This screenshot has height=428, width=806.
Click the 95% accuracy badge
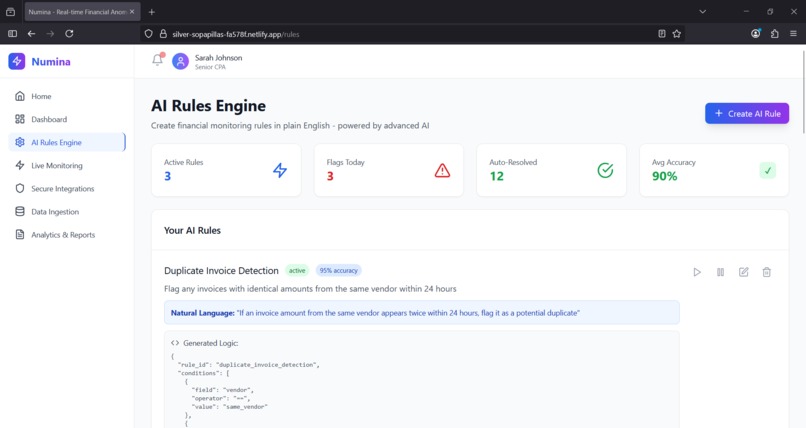tap(338, 270)
